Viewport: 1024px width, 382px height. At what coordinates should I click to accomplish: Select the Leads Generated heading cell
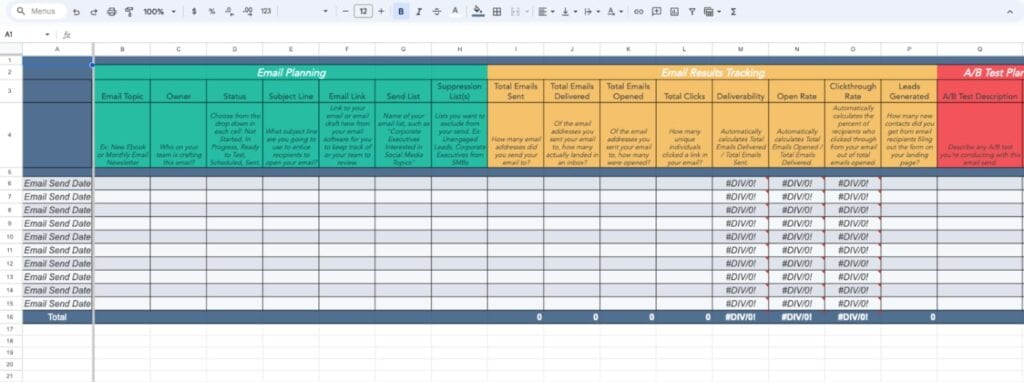pos(908,91)
